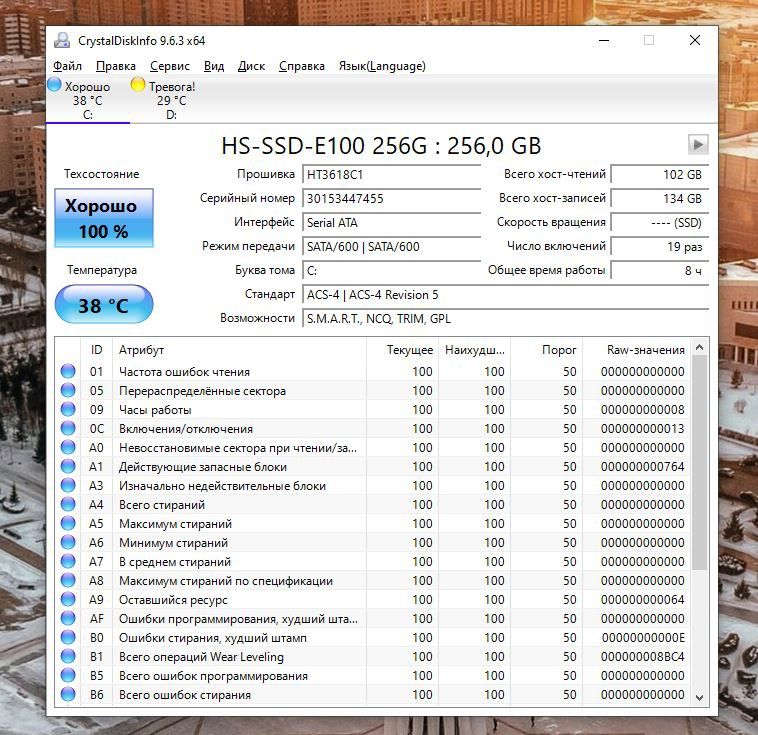Click raw value 00000000000E
Image resolution: width=758 pixels, height=735 pixels.
(x=643, y=638)
